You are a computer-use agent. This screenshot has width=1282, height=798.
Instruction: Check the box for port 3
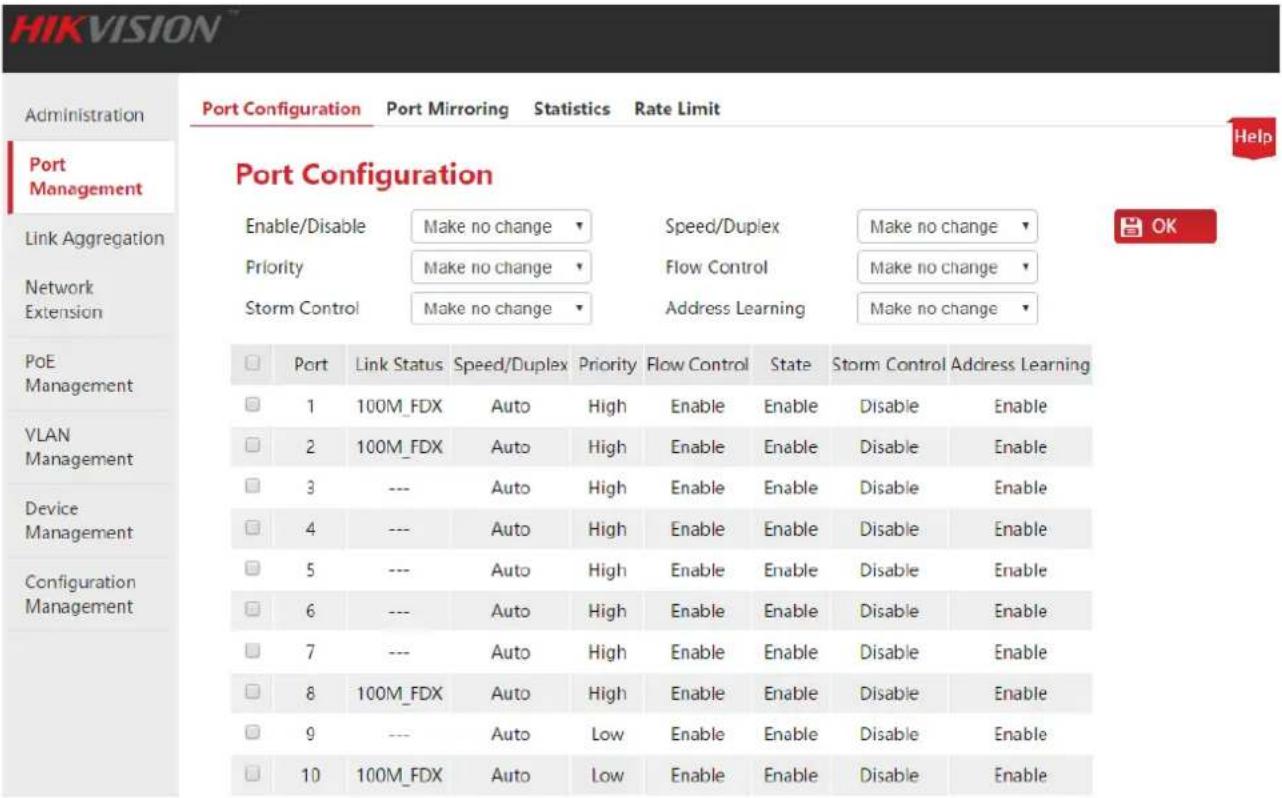click(x=253, y=488)
